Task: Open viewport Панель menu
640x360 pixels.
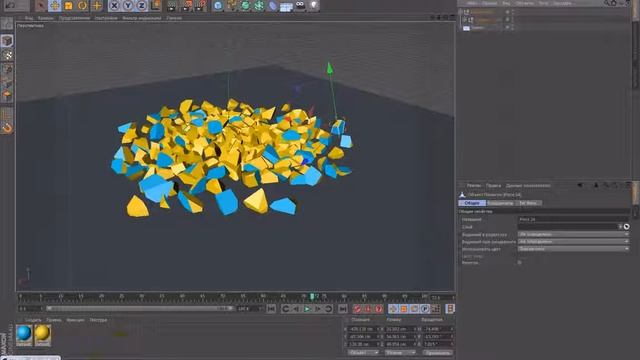Action: click(174, 18)
